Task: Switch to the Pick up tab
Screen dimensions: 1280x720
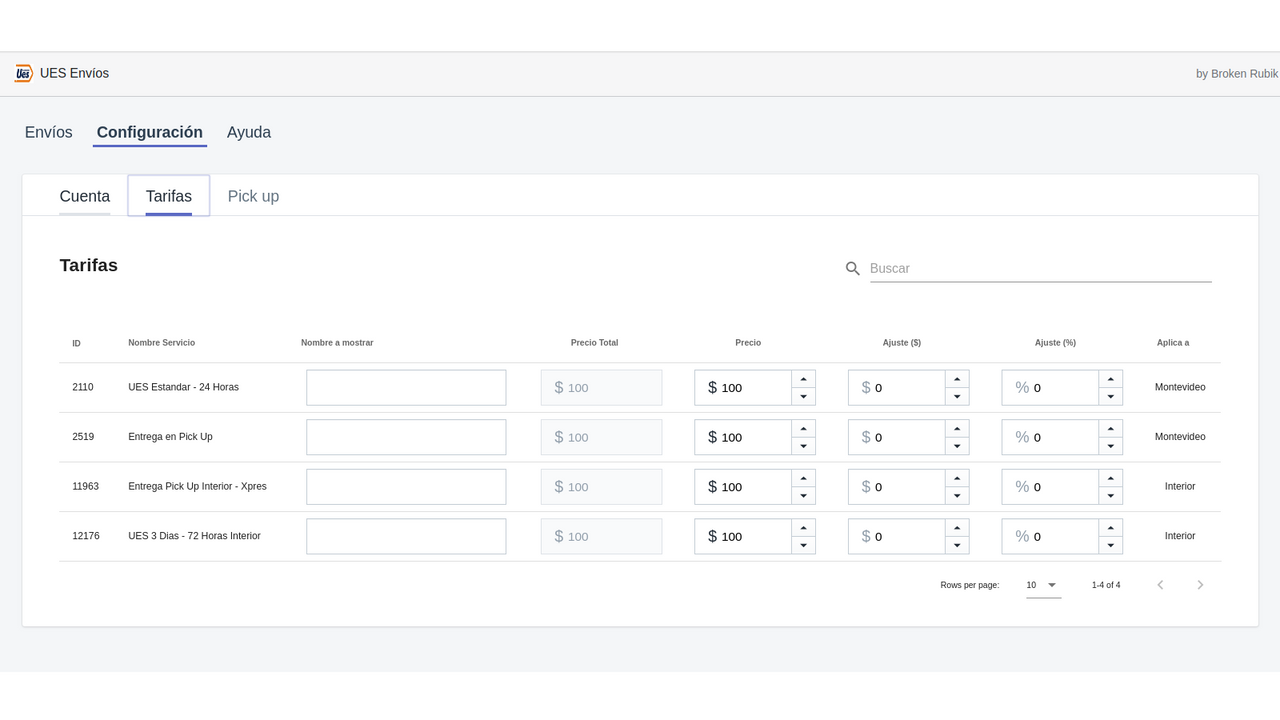Action: [253, 196]
